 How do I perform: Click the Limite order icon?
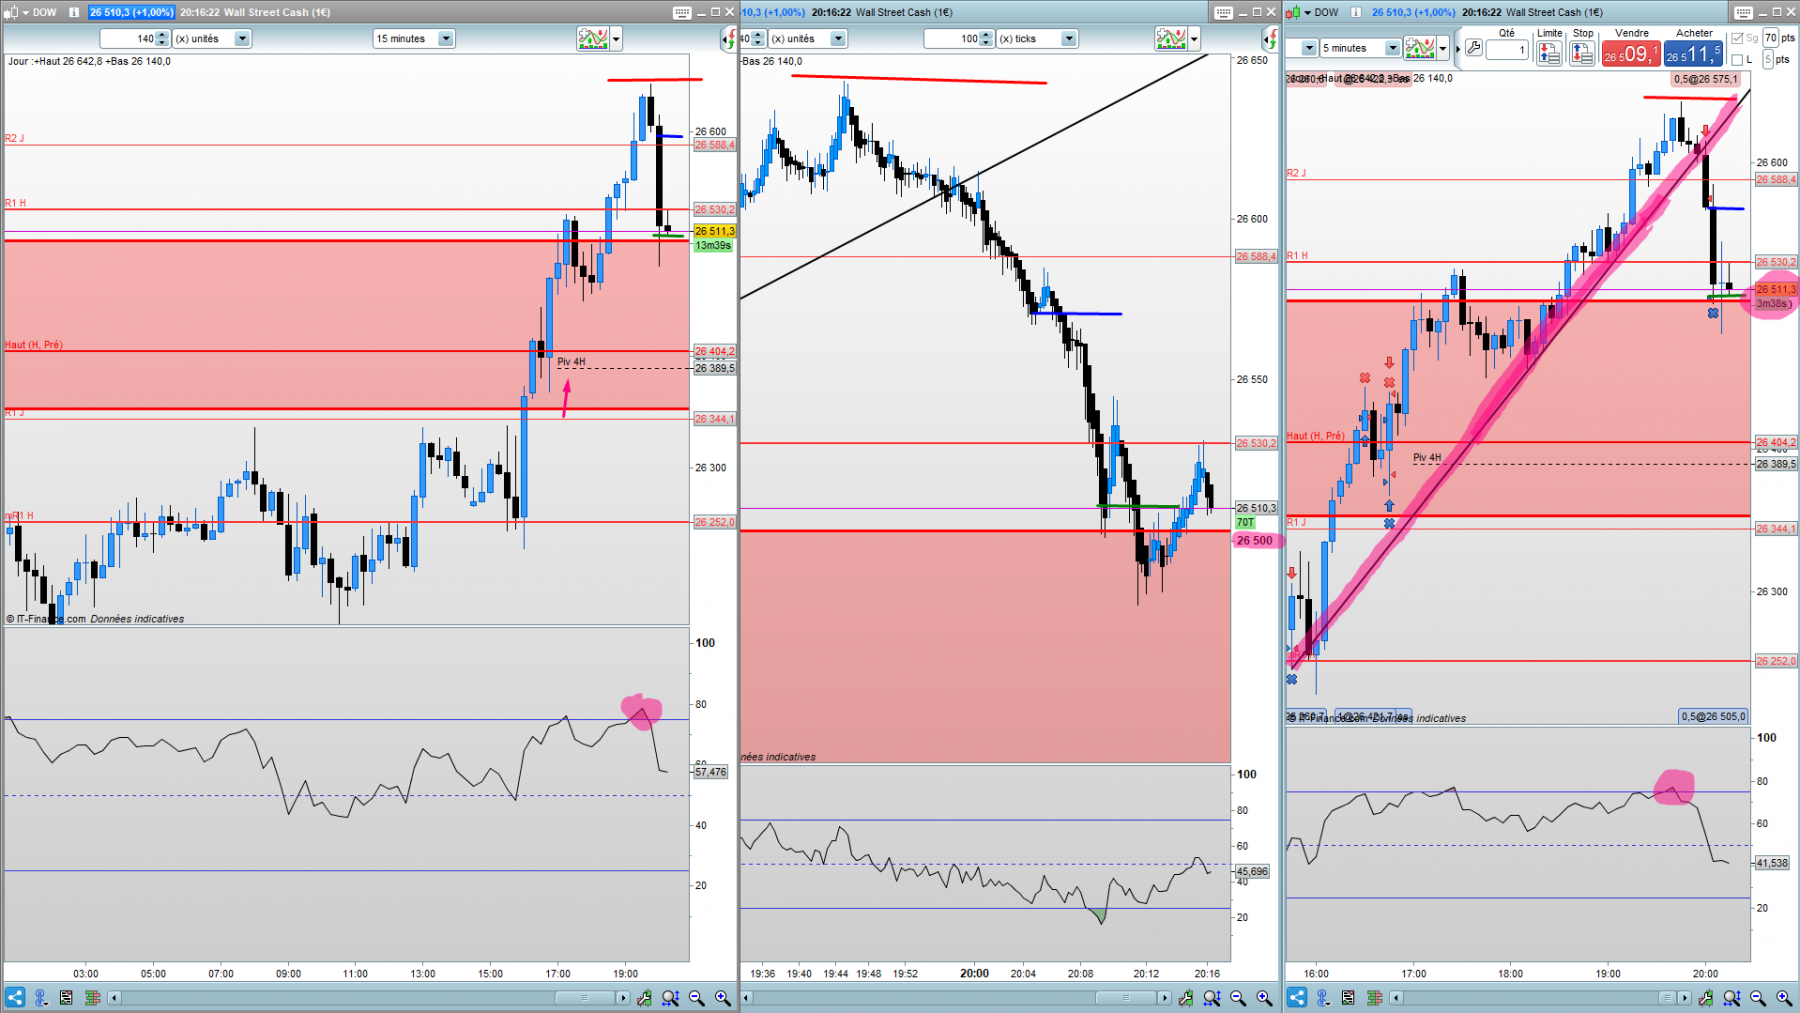[x=1549, y=53]
